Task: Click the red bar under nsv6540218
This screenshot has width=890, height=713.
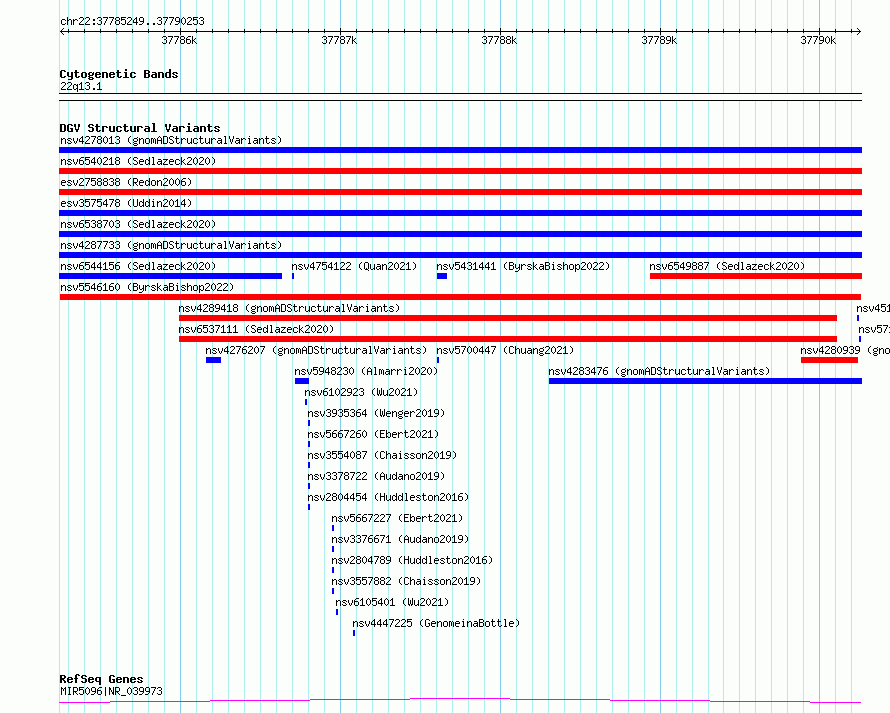Action: (x=460, y=171)
